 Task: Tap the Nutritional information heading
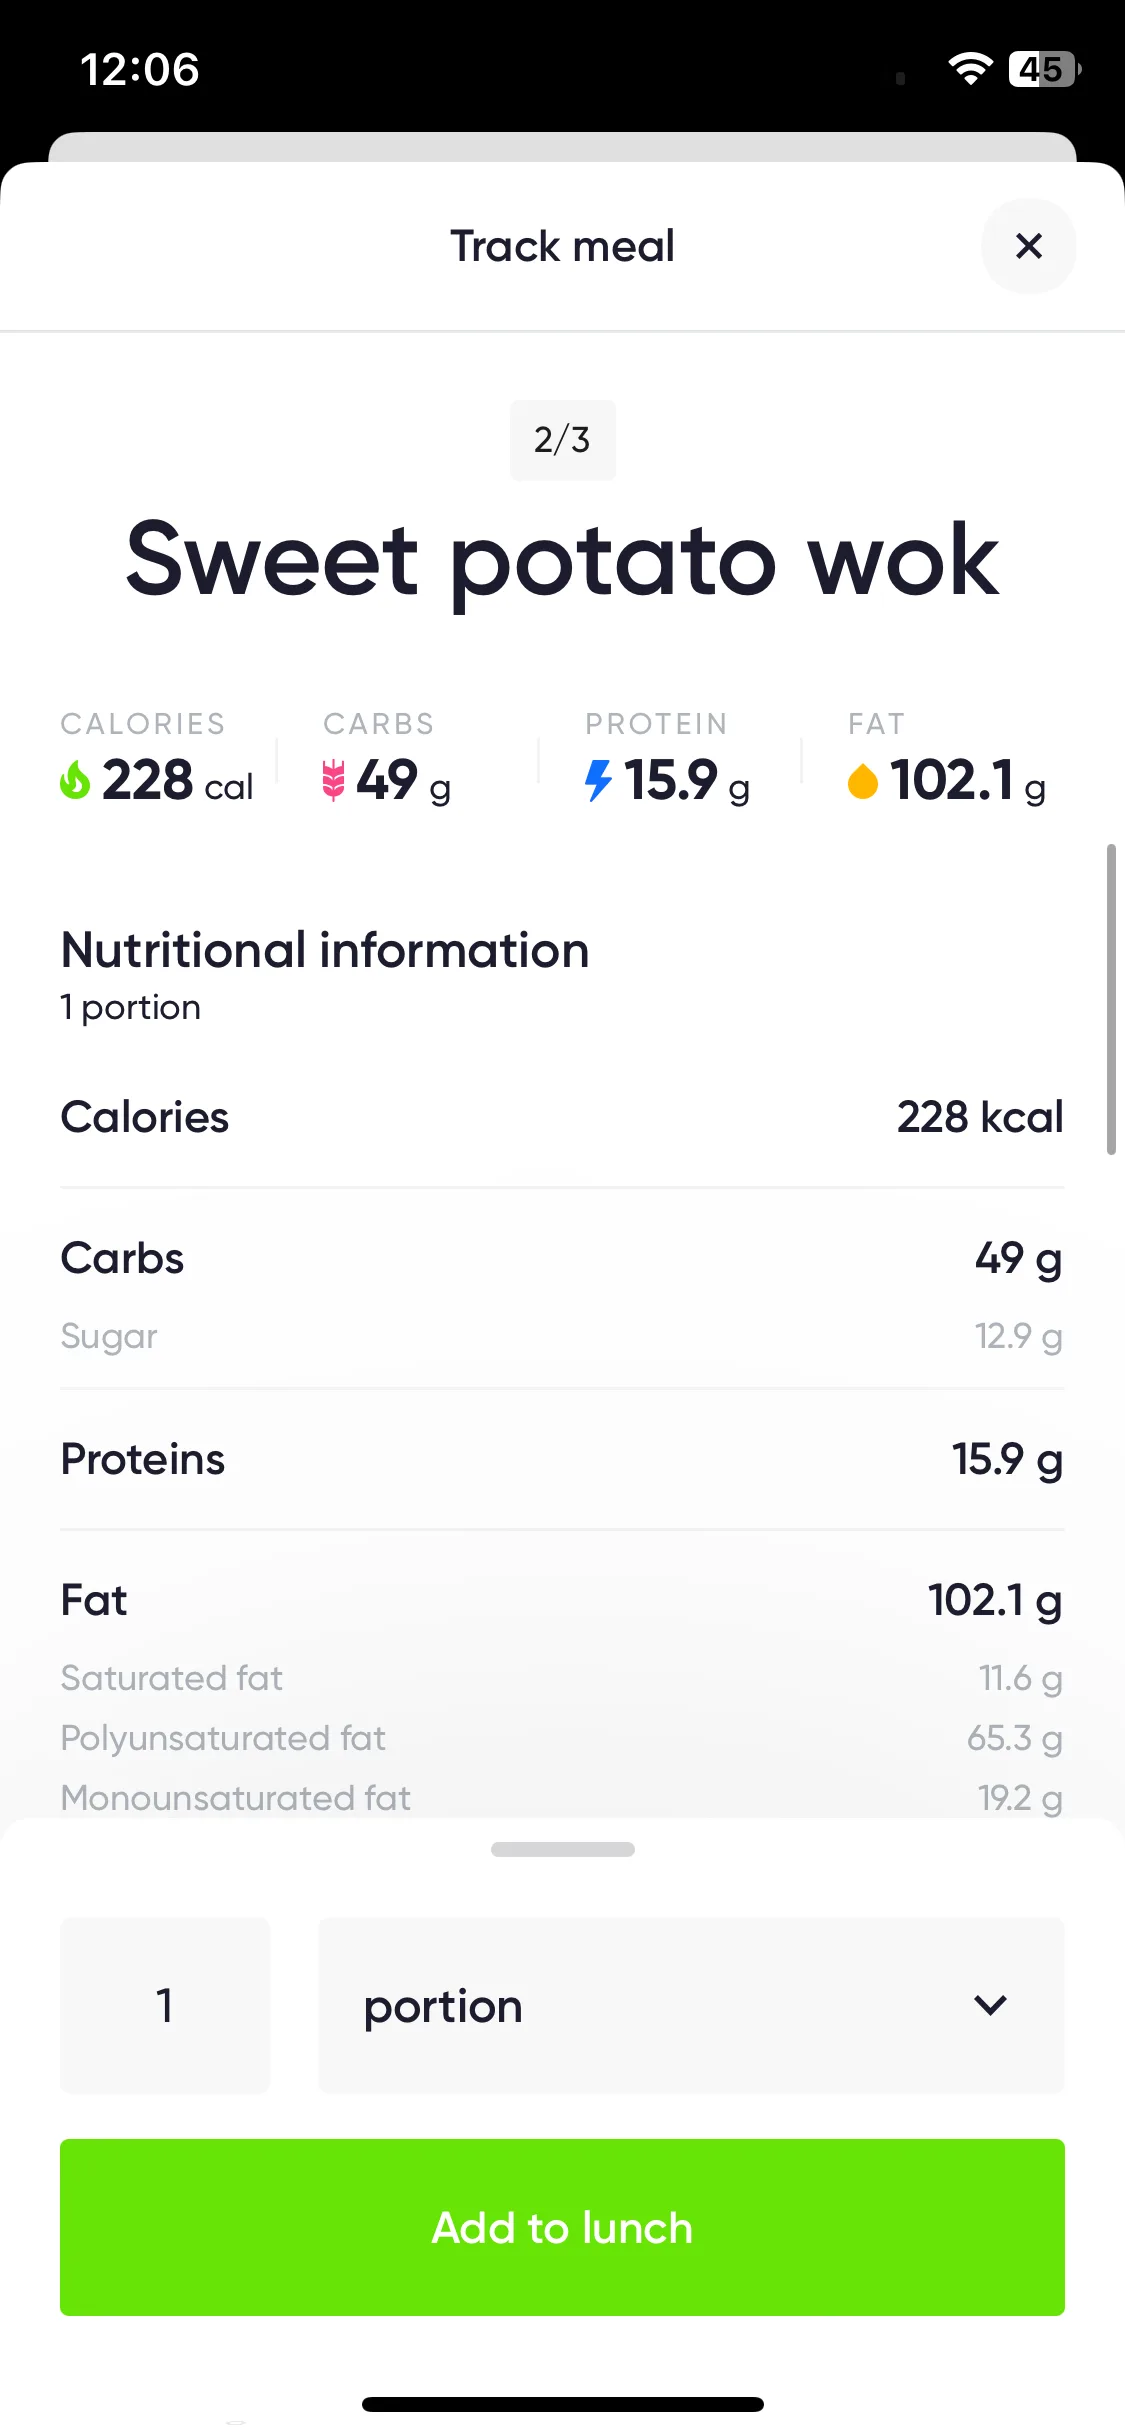point(325,950)
